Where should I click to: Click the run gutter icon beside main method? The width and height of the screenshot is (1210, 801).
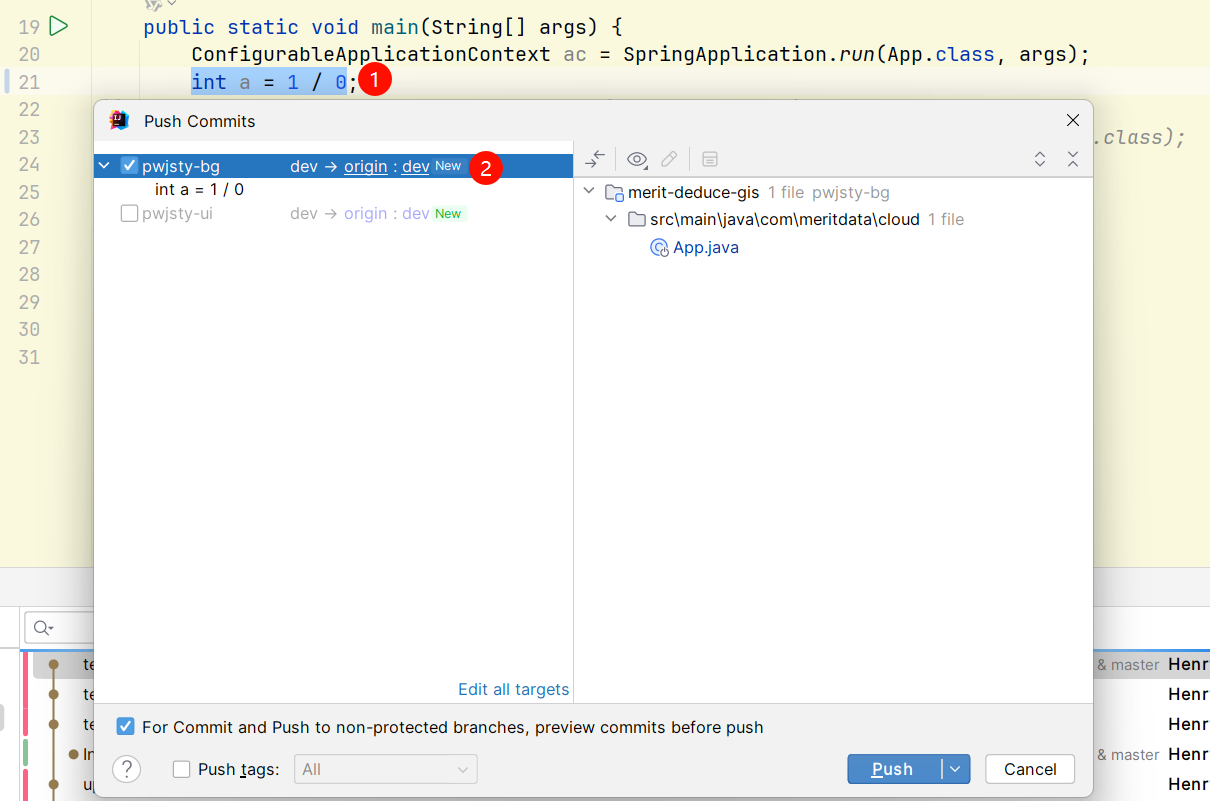point(58,26)
